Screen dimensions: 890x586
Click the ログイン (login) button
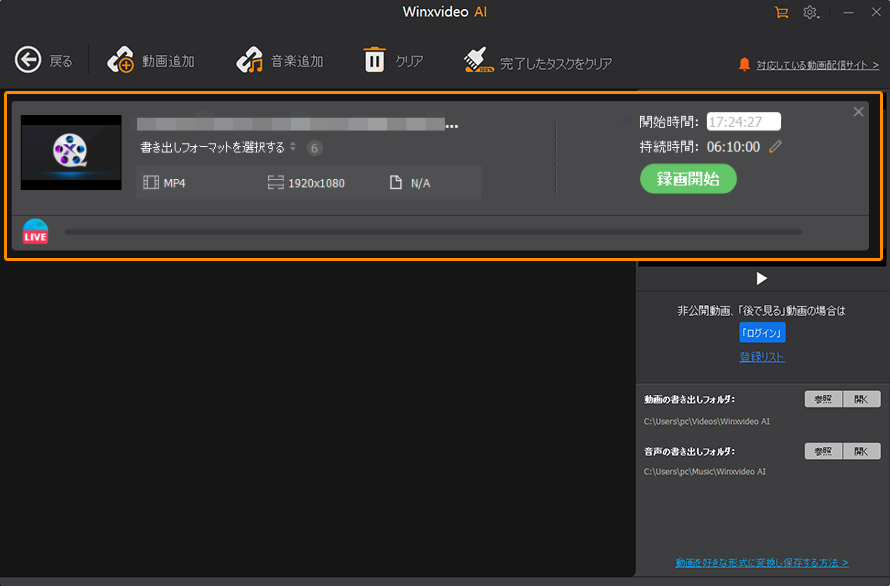(x=764, y=334)
